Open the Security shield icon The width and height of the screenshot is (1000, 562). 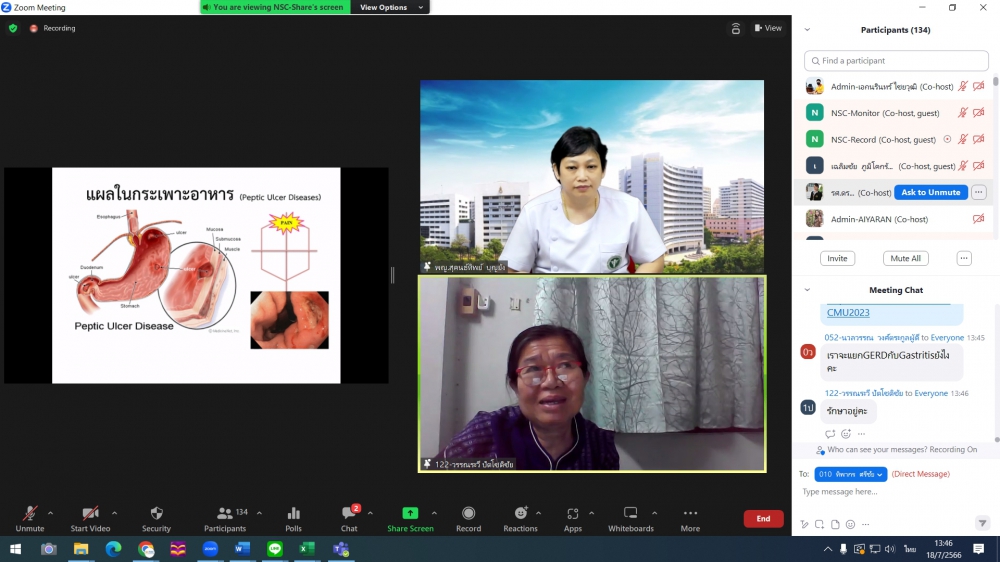[156, 514]
